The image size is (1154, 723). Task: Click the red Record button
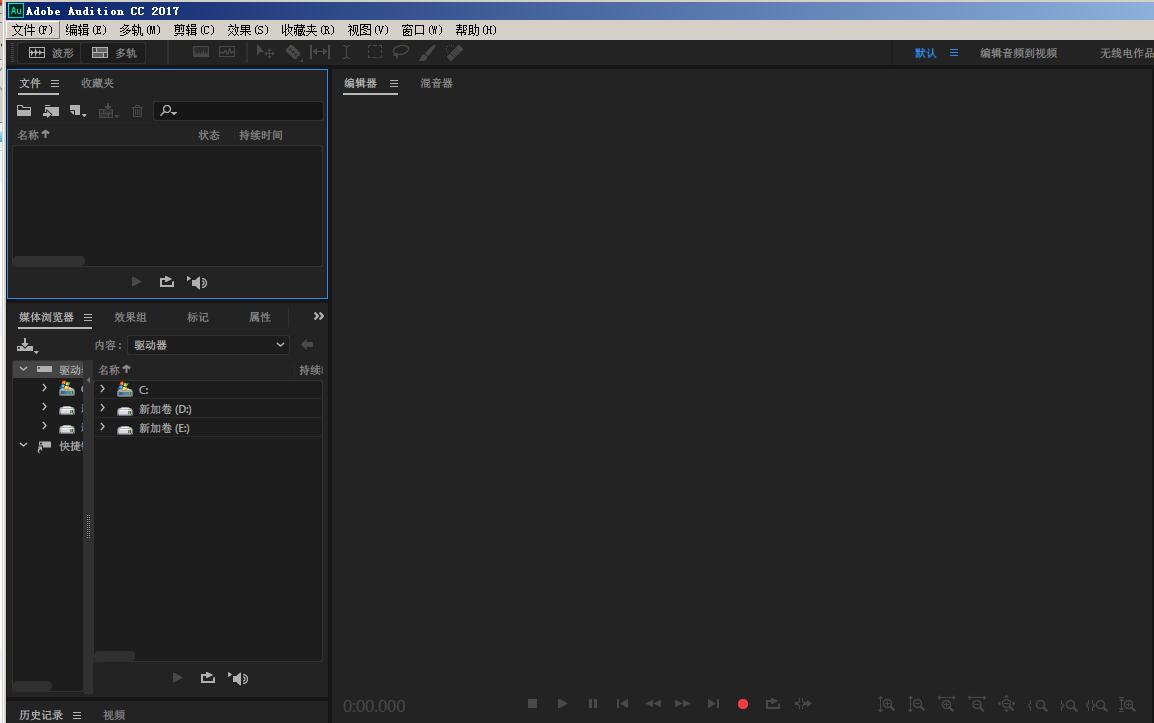(743, 704)
